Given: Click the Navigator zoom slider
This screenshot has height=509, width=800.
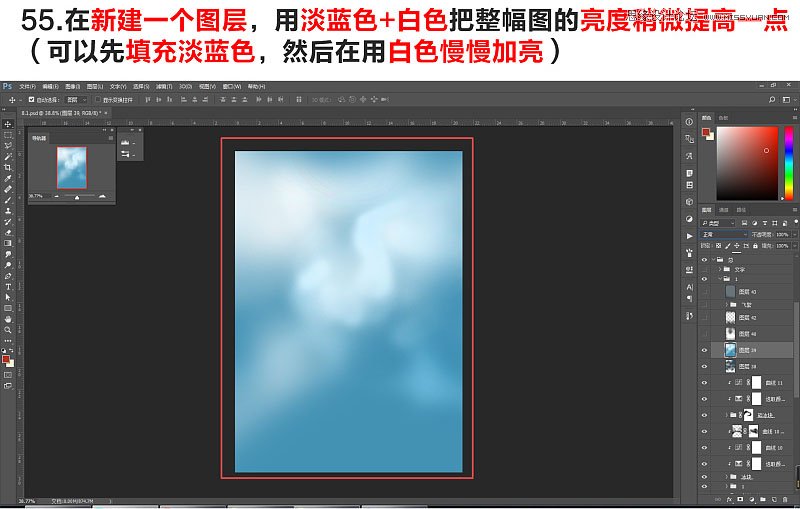Looking at the screenshot, I should 79,196.
